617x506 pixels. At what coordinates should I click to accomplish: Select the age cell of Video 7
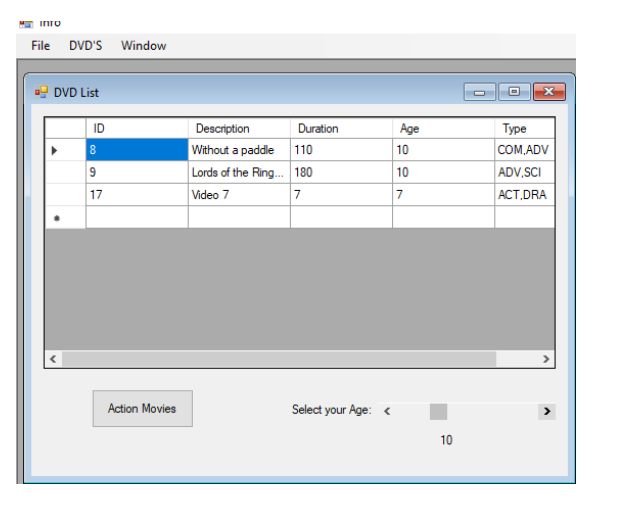point(443,194)
